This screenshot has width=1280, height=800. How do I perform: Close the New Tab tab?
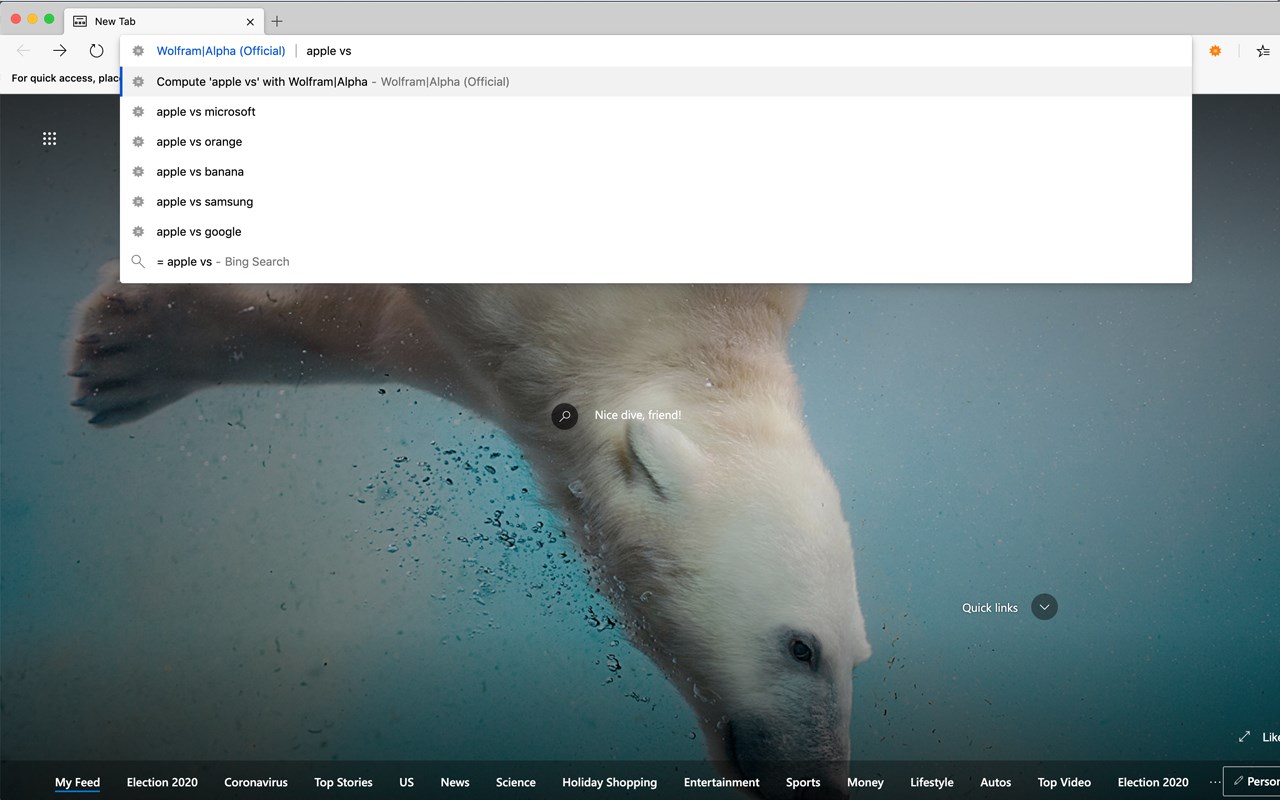(250, 21)
